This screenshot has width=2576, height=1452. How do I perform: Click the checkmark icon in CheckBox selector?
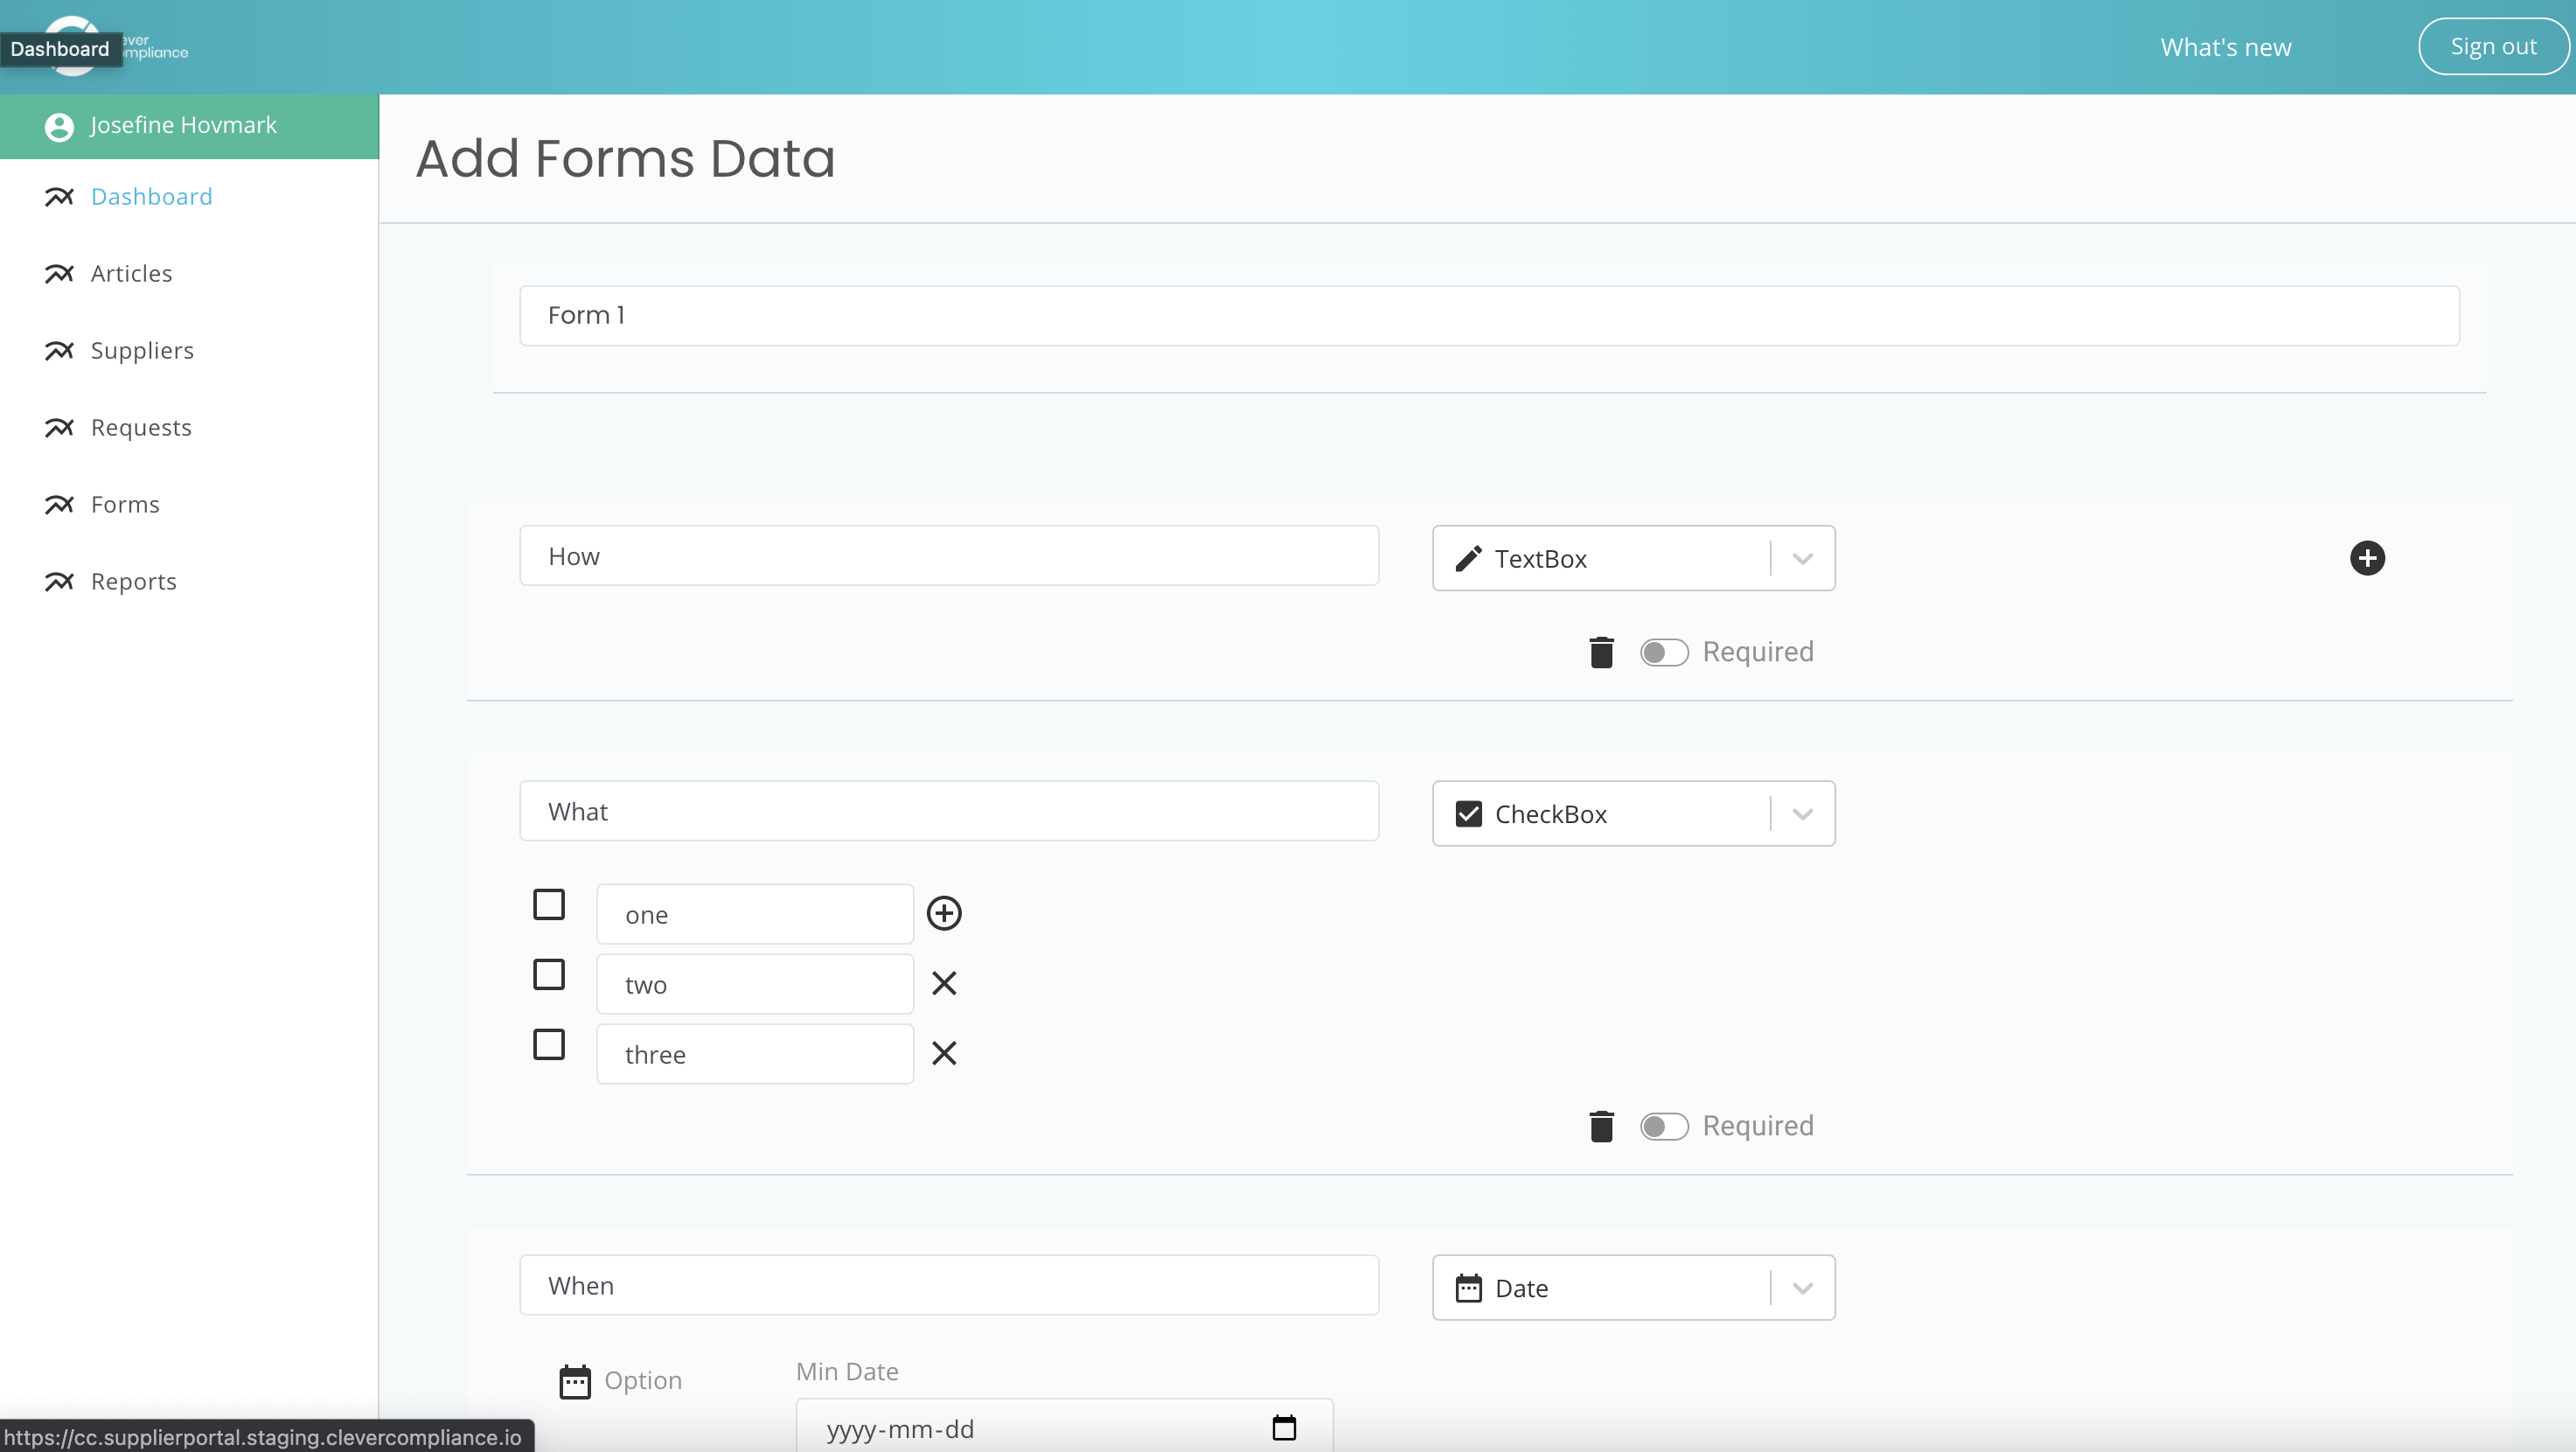[x=1468, y=814]
